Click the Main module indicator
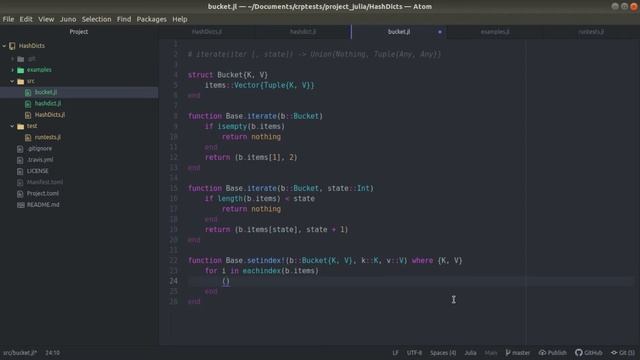The image size is (640, 360). [x=491, y=353]
